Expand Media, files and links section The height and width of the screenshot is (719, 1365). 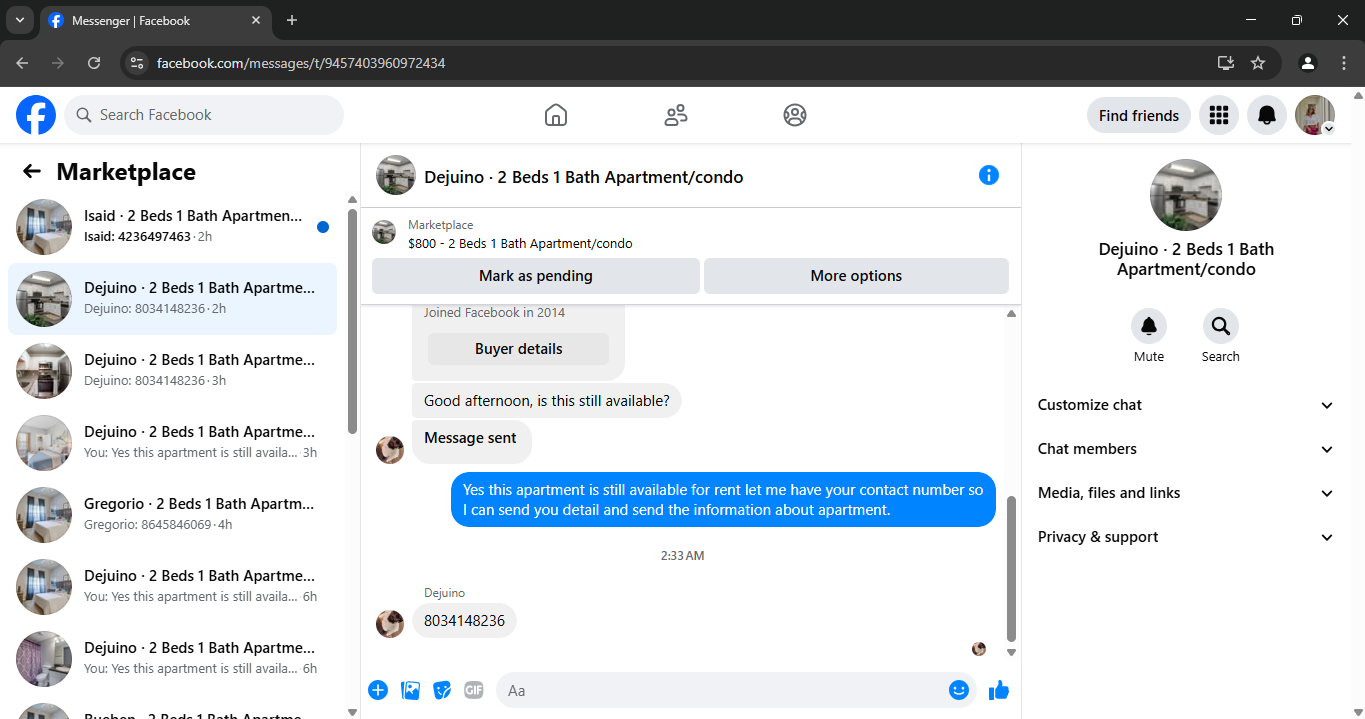coord(1186,493)
